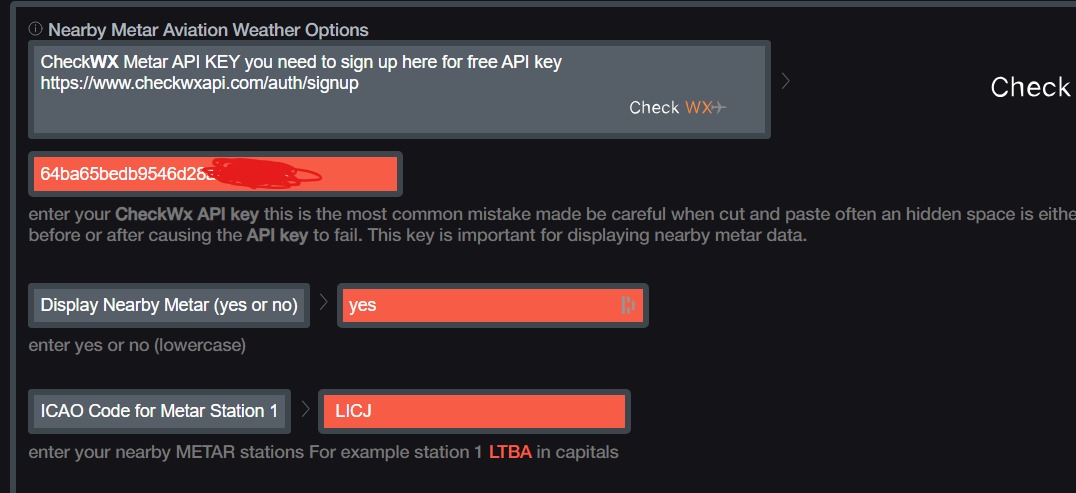Viewport: 1076px width, 493px height.
Task: Click the Nearby Metar Aviation Weather Options heading
Action: [209, 30]
